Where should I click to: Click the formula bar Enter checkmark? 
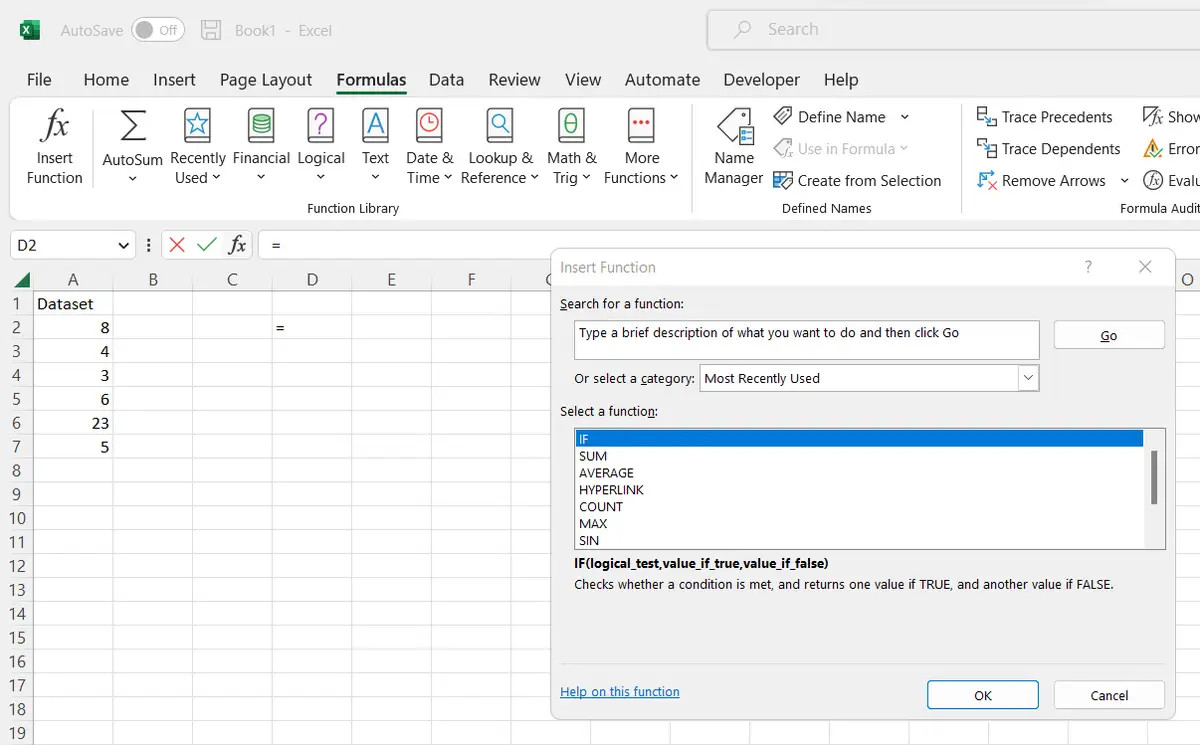207,245
